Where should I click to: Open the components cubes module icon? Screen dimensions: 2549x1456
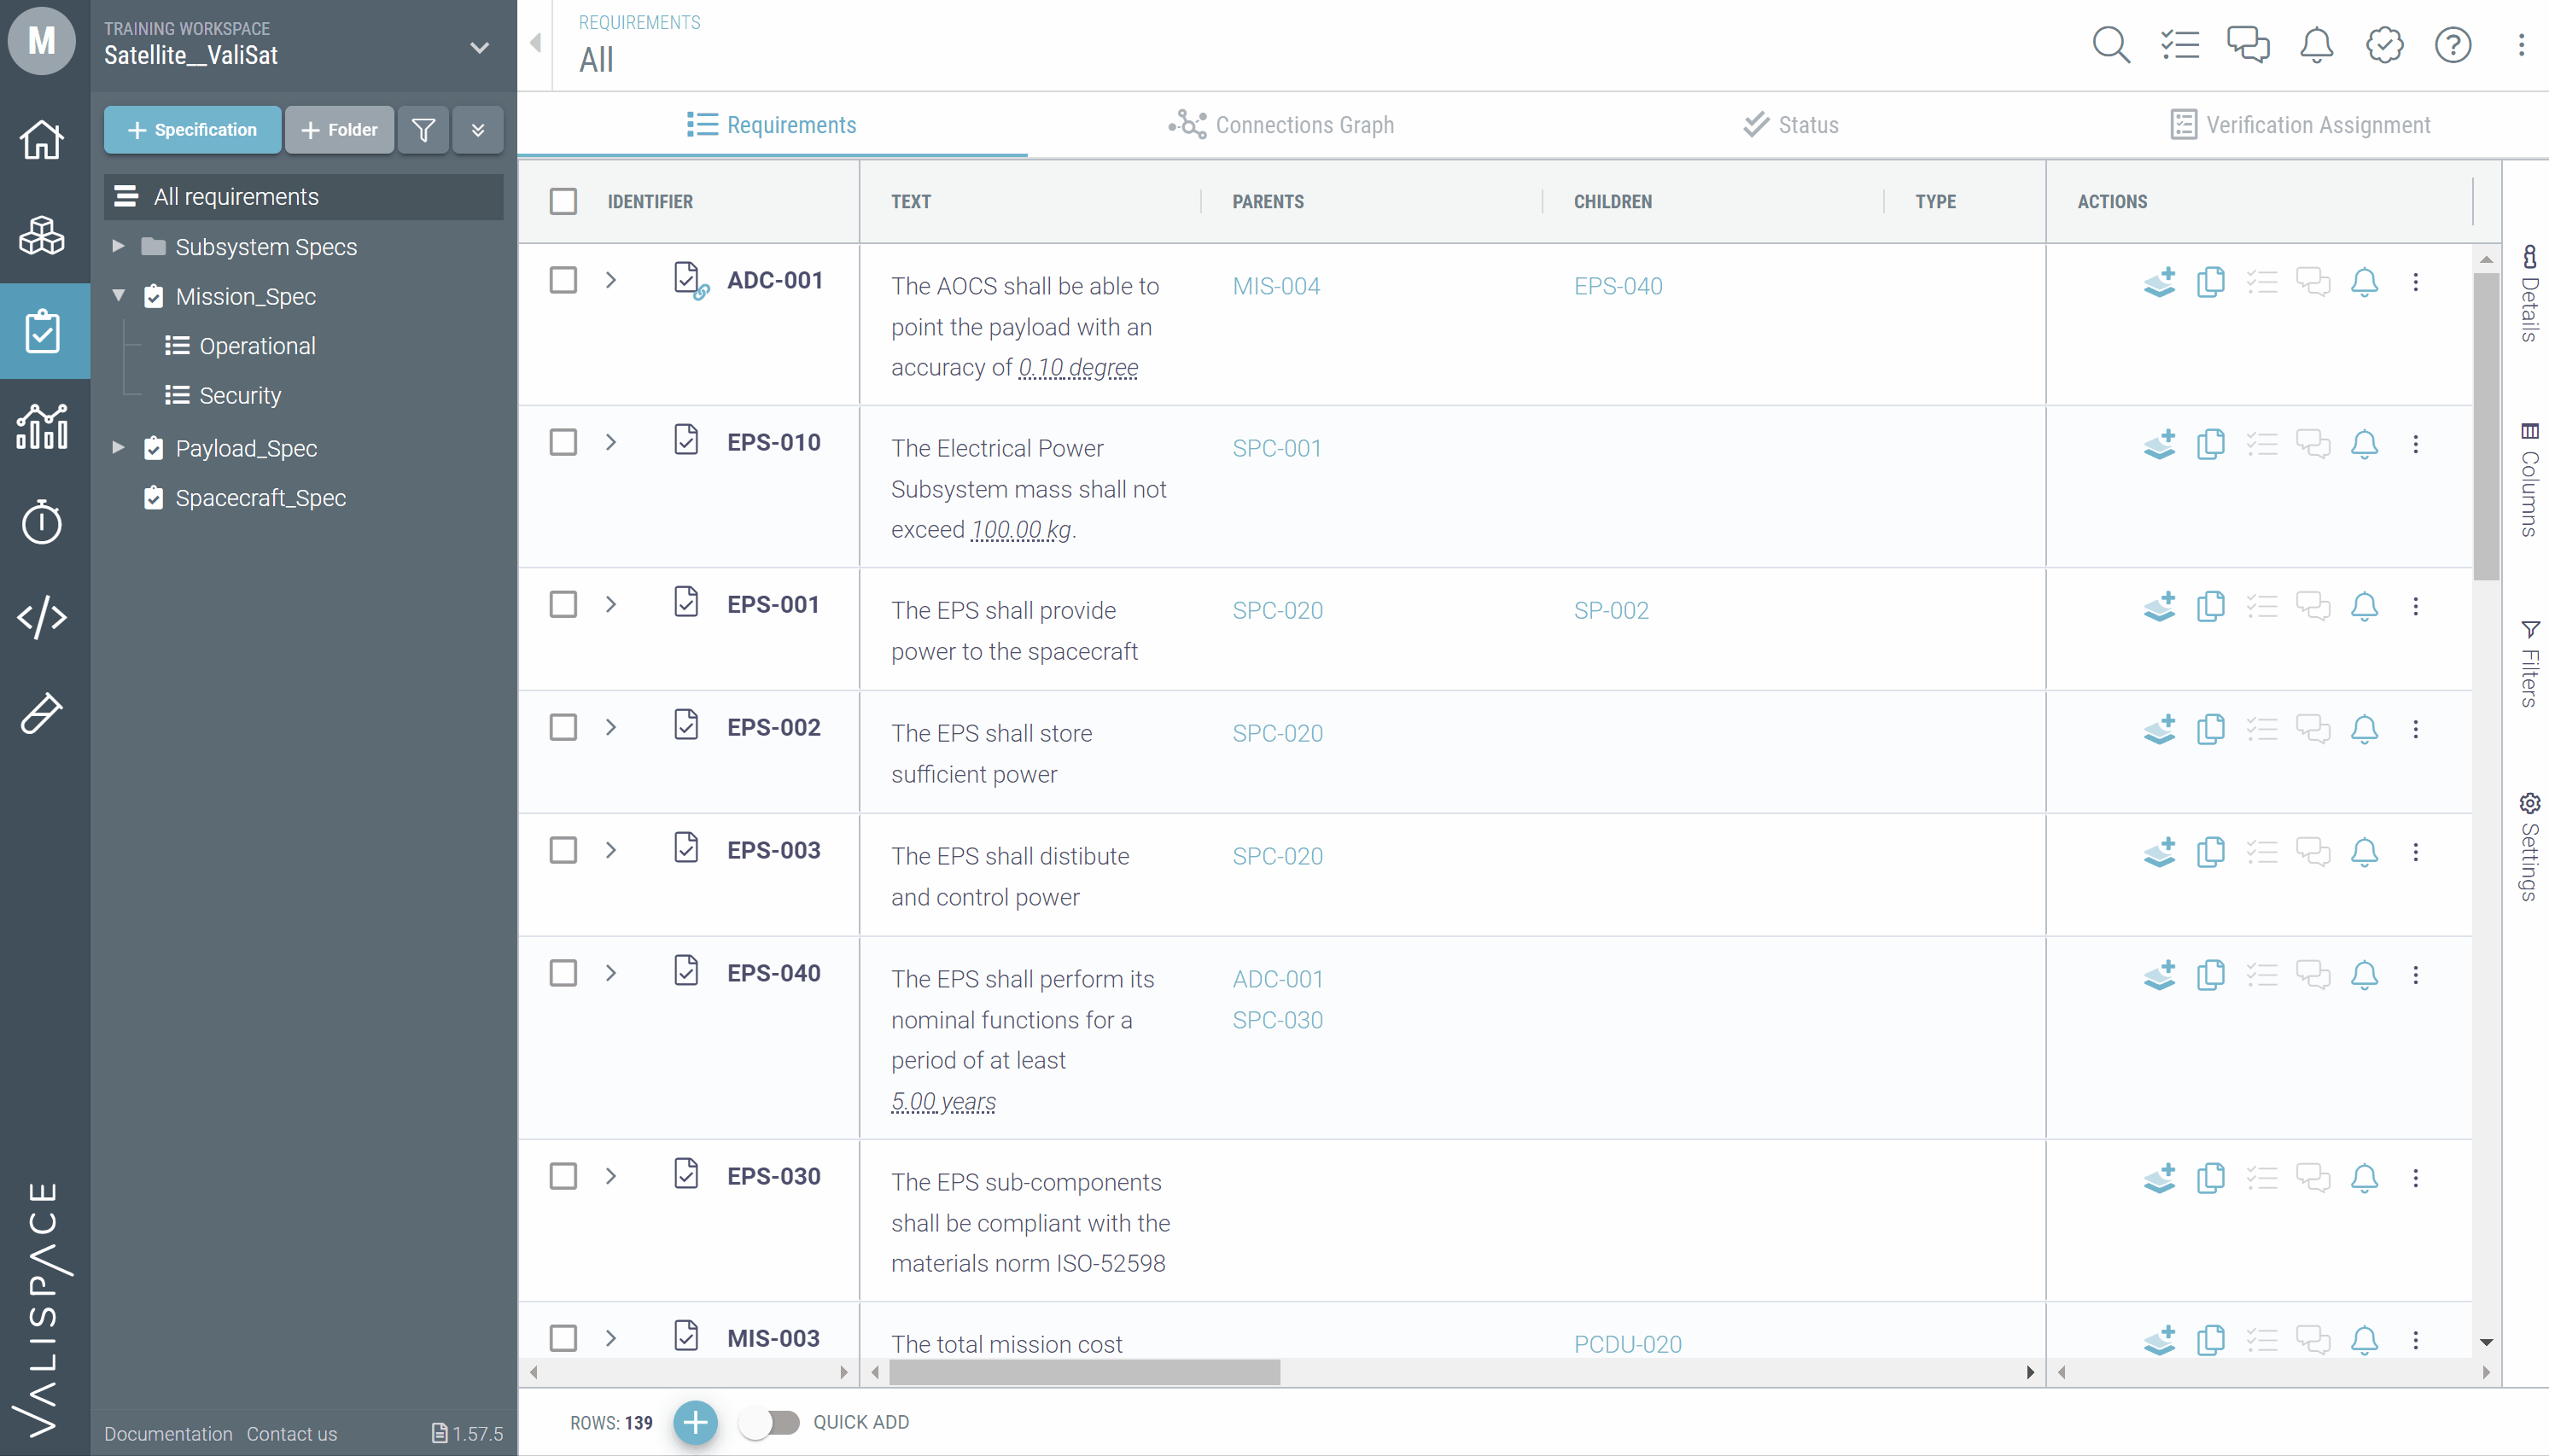click(42, 236)
